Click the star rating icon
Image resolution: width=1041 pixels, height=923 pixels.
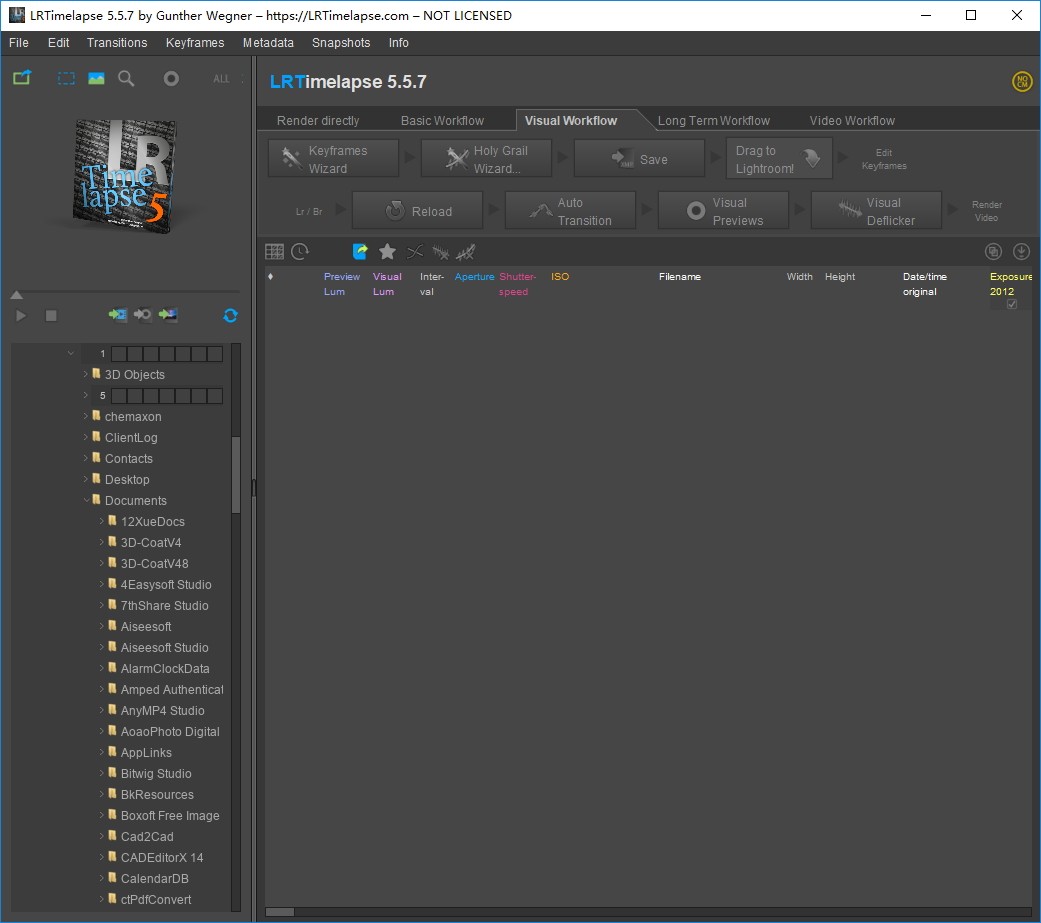[387, 252]
